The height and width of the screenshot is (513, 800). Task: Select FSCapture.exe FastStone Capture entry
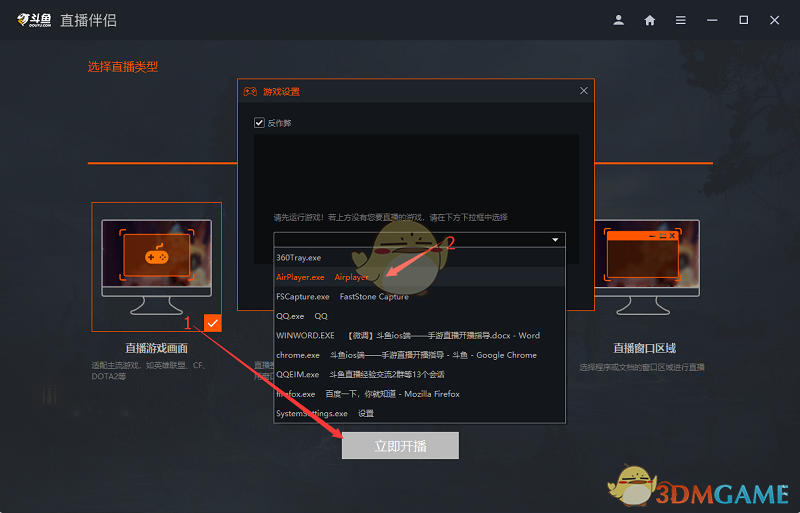point(419,296)
